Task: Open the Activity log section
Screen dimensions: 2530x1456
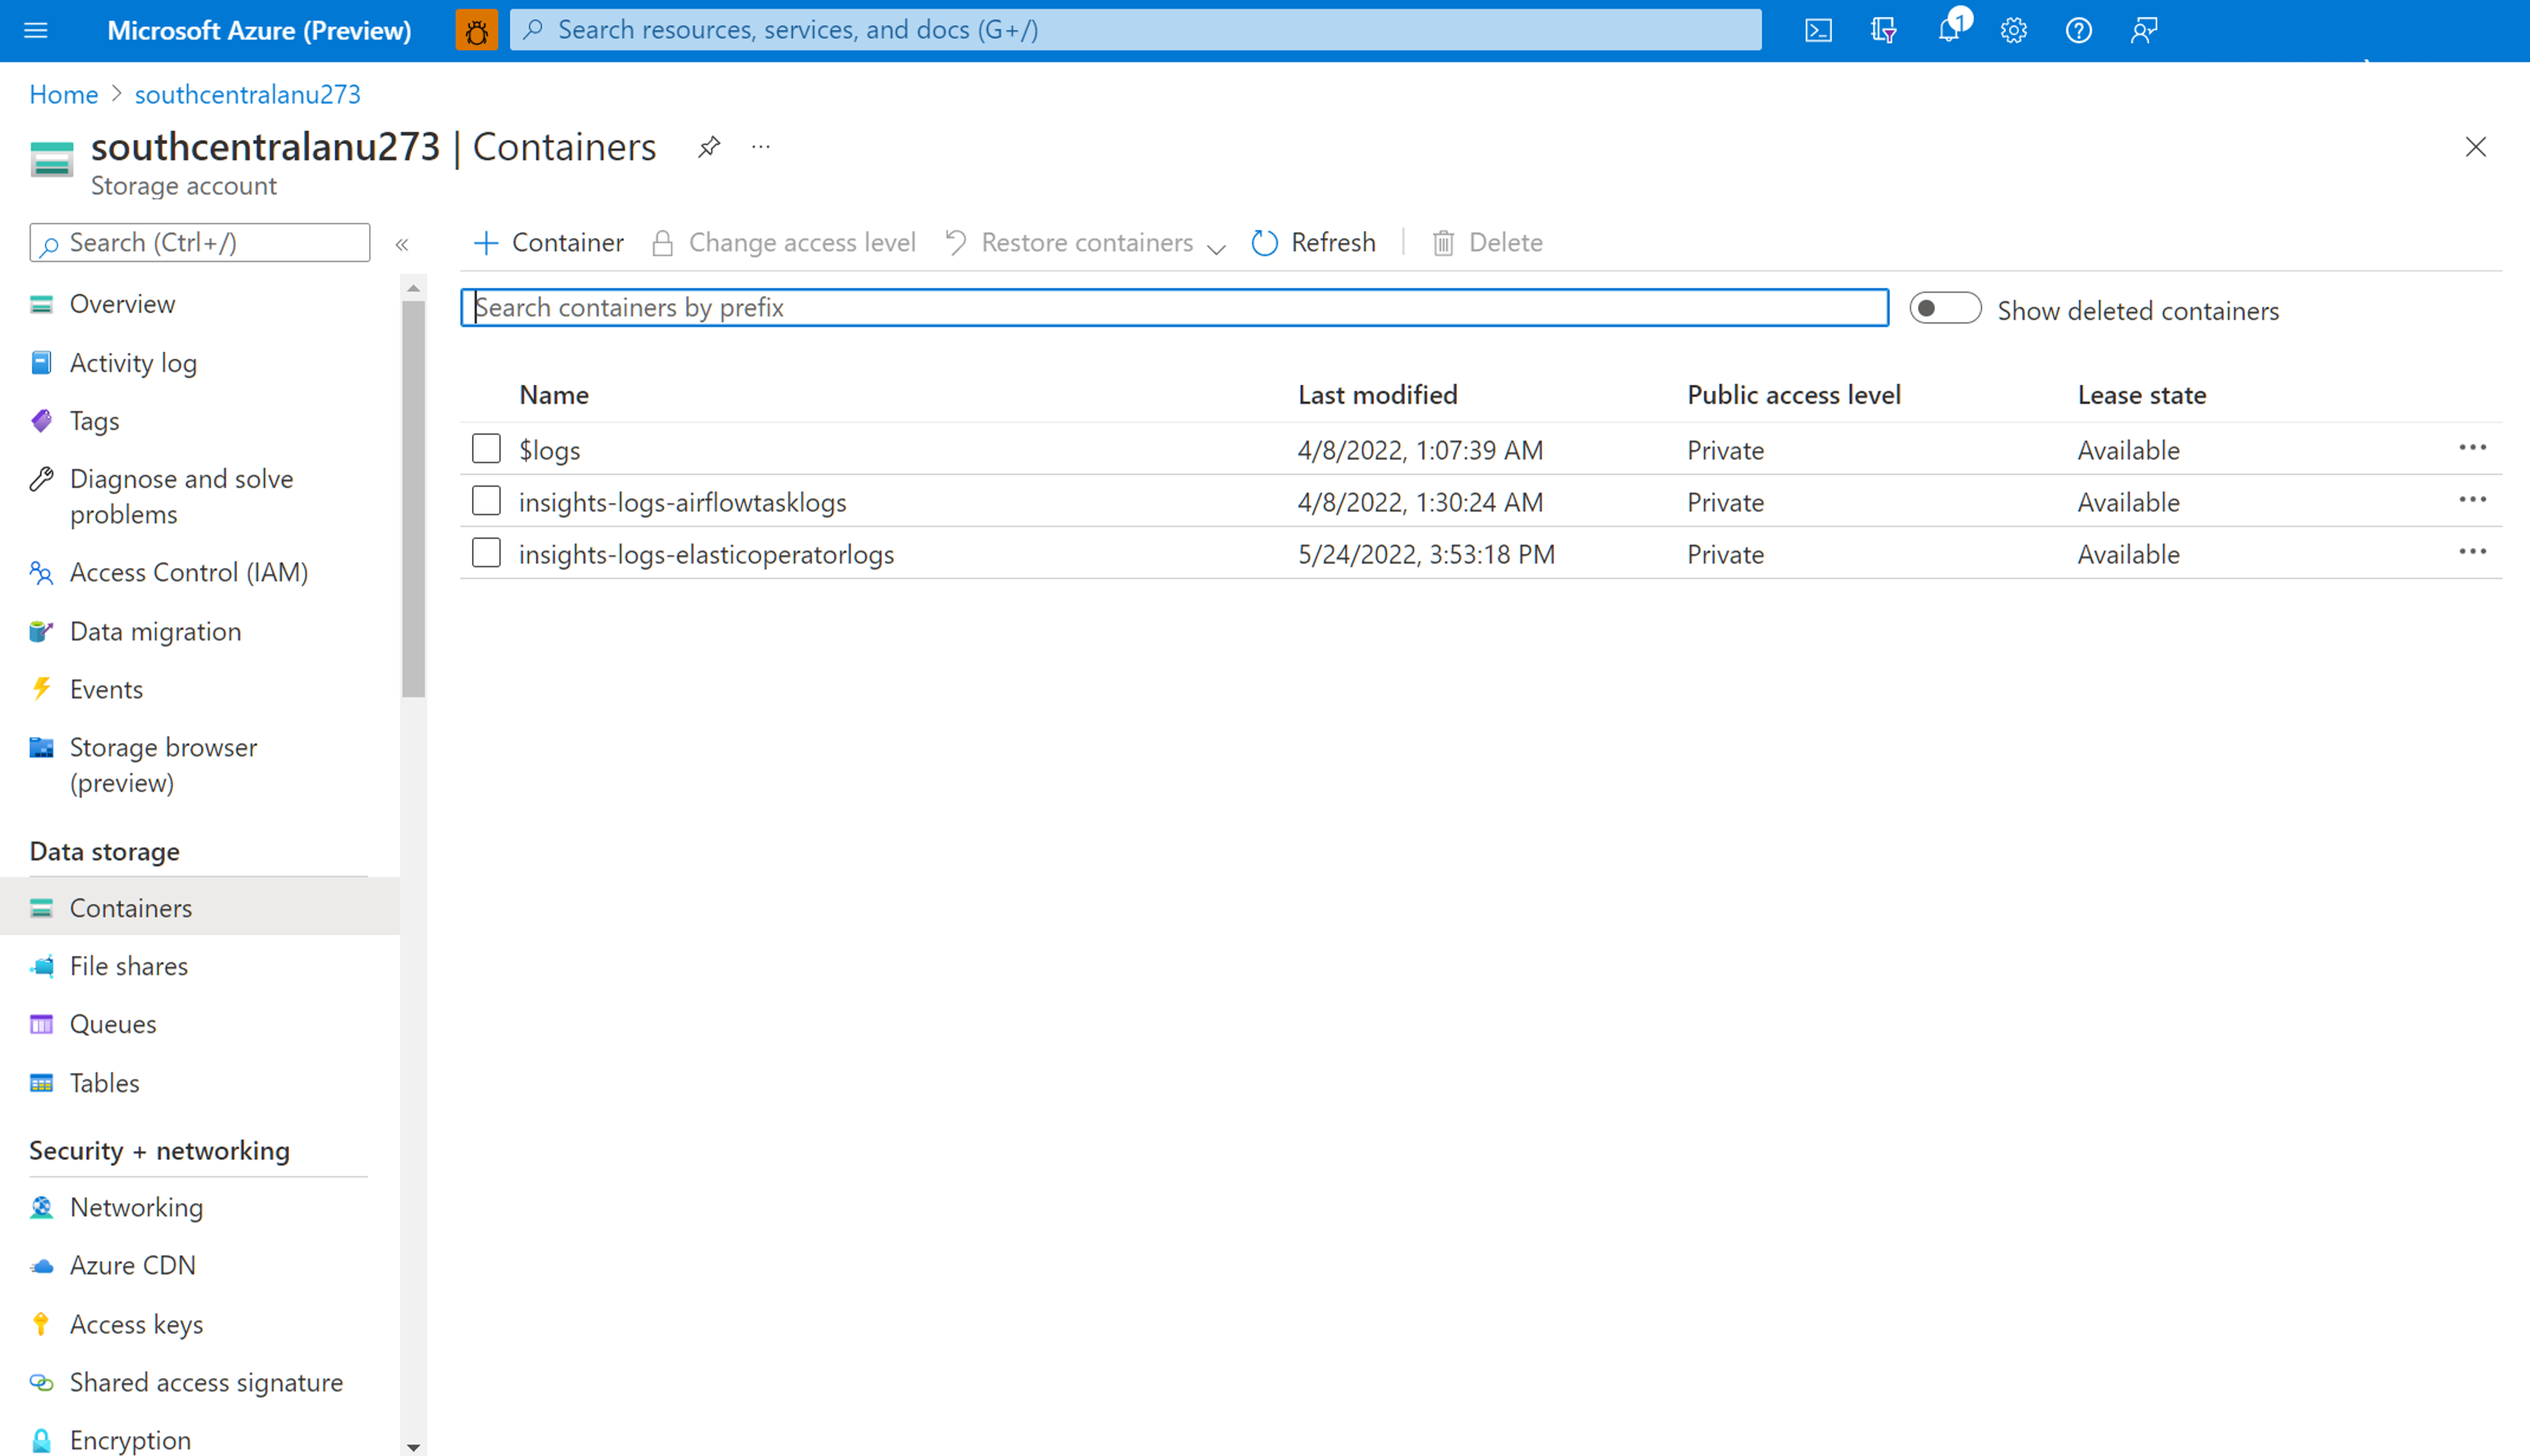Action: pyautogui.click(x=133, y=362)
